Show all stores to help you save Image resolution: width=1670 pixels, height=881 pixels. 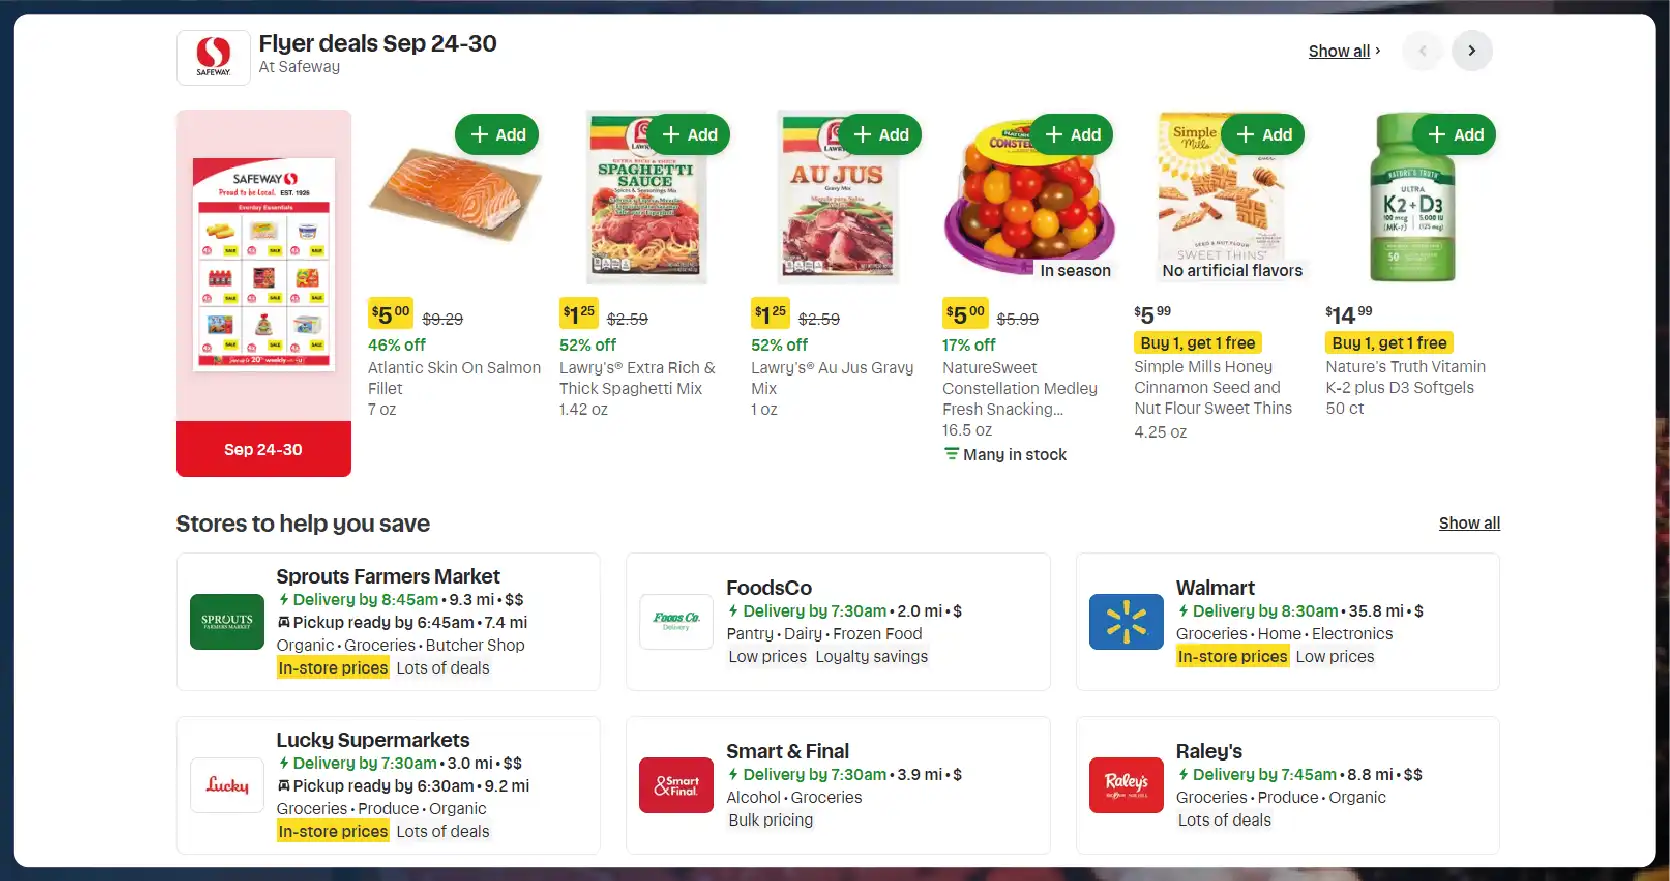(x=1468, y=523)
